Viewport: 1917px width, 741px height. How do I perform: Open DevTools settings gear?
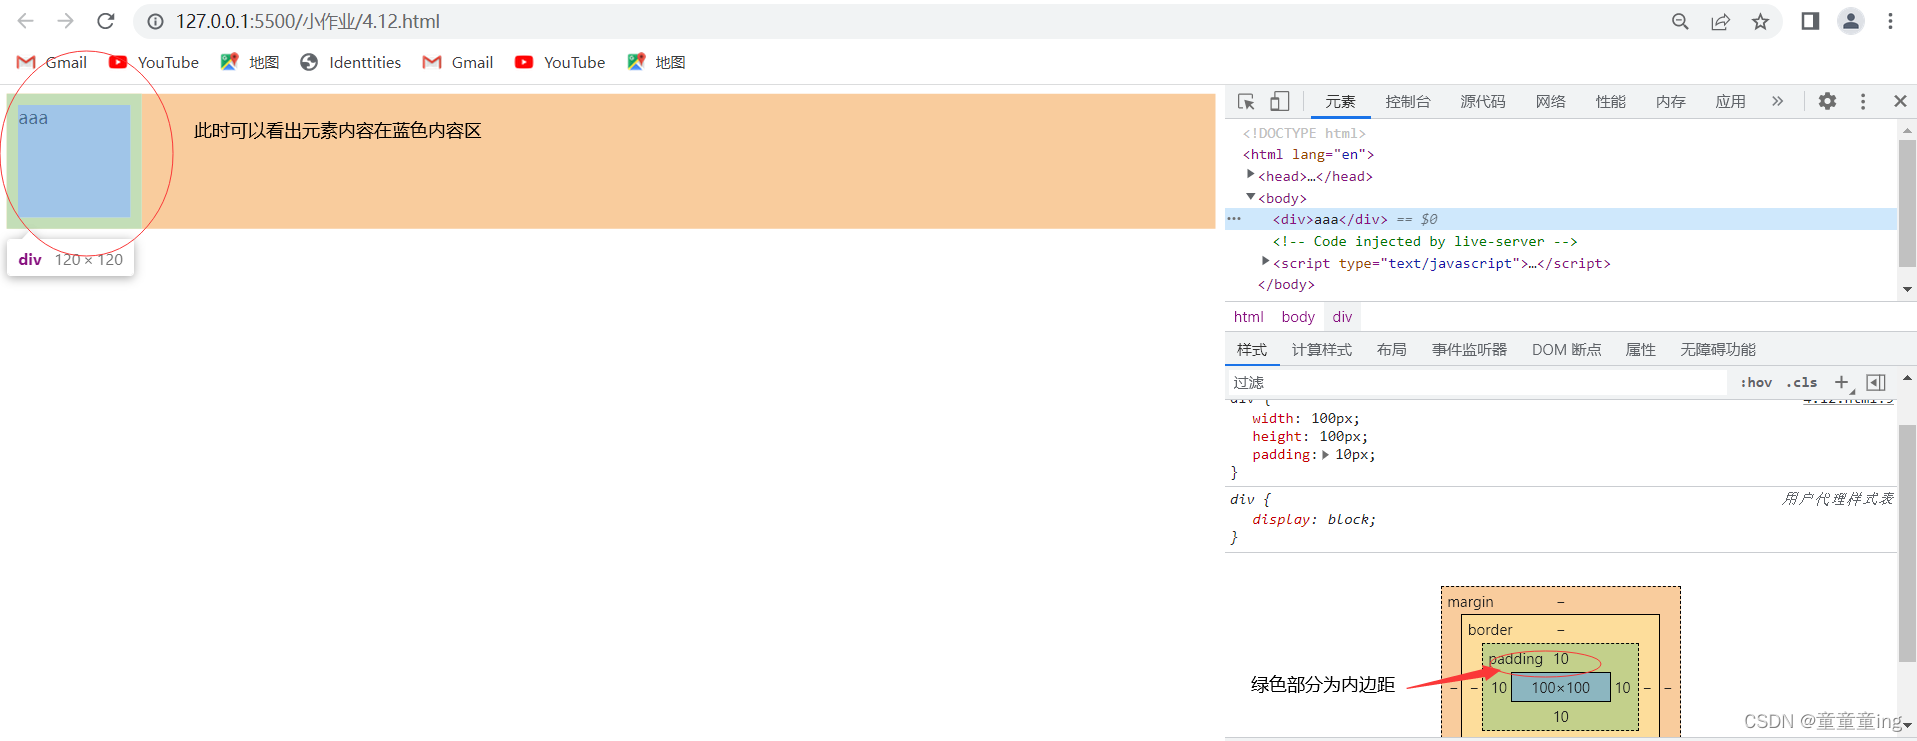click(x=1827, y=101)
